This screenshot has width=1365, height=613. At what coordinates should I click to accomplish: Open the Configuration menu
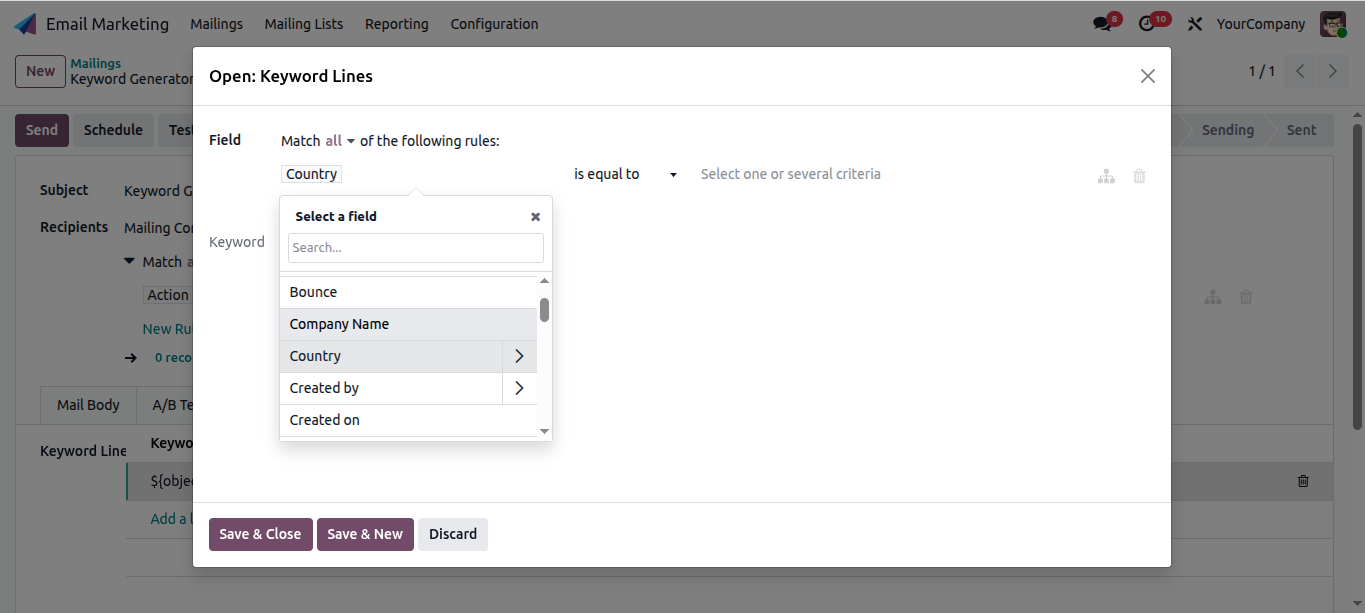click(x=494, y=24)
